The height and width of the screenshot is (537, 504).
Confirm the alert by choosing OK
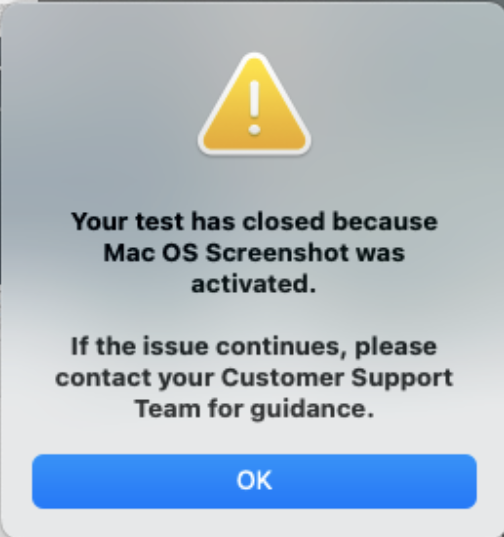pyautogui.click(x=254, y=481)
